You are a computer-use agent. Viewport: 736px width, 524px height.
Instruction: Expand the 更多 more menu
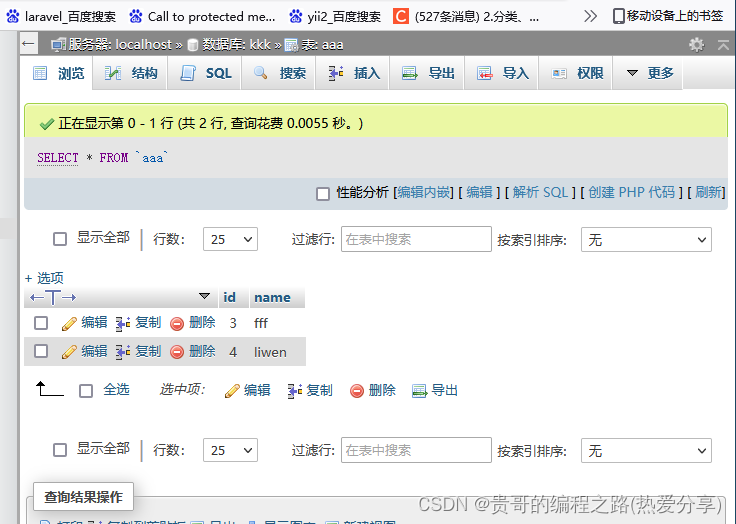[x=650, y=73]
